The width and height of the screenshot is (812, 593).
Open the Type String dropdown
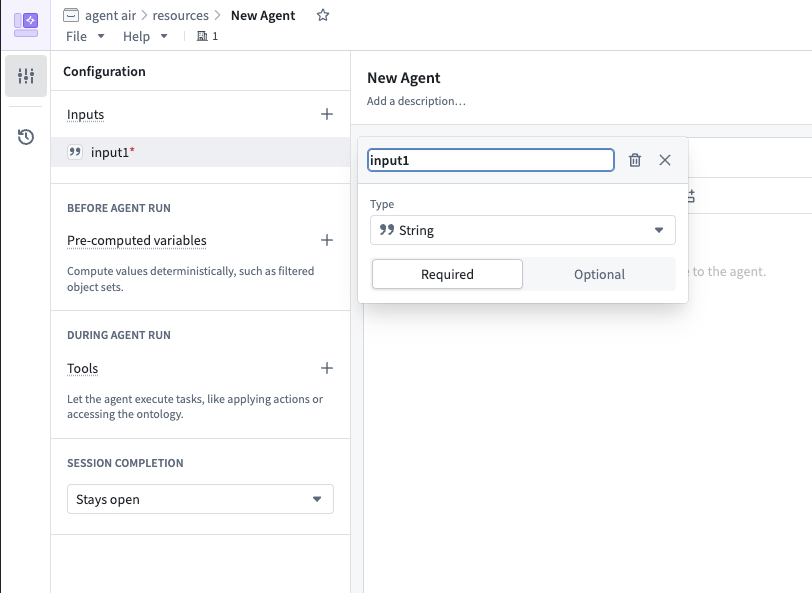[523, 230]
